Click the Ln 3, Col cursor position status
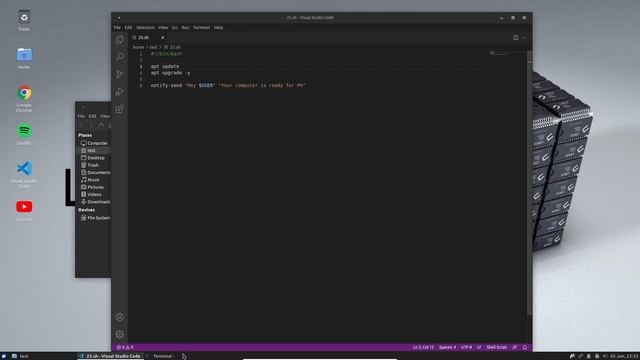Screen dimensions: 640x360 [423, 347]
